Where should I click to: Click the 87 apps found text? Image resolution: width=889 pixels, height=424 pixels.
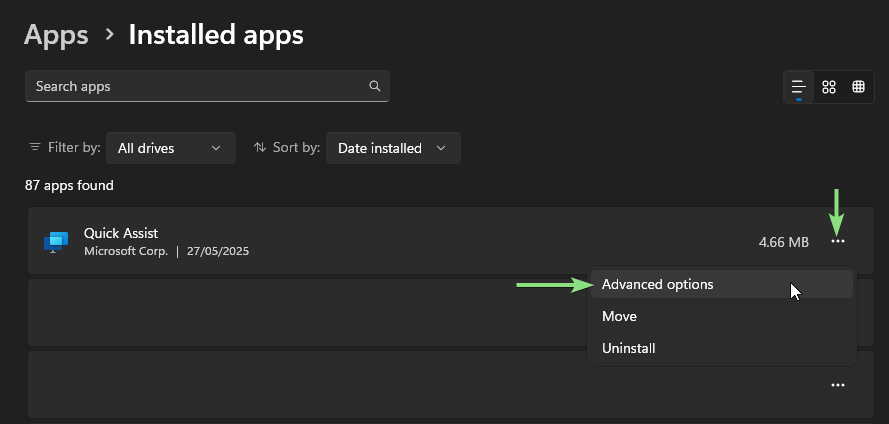pyautogui.click(x=69, y=185)
